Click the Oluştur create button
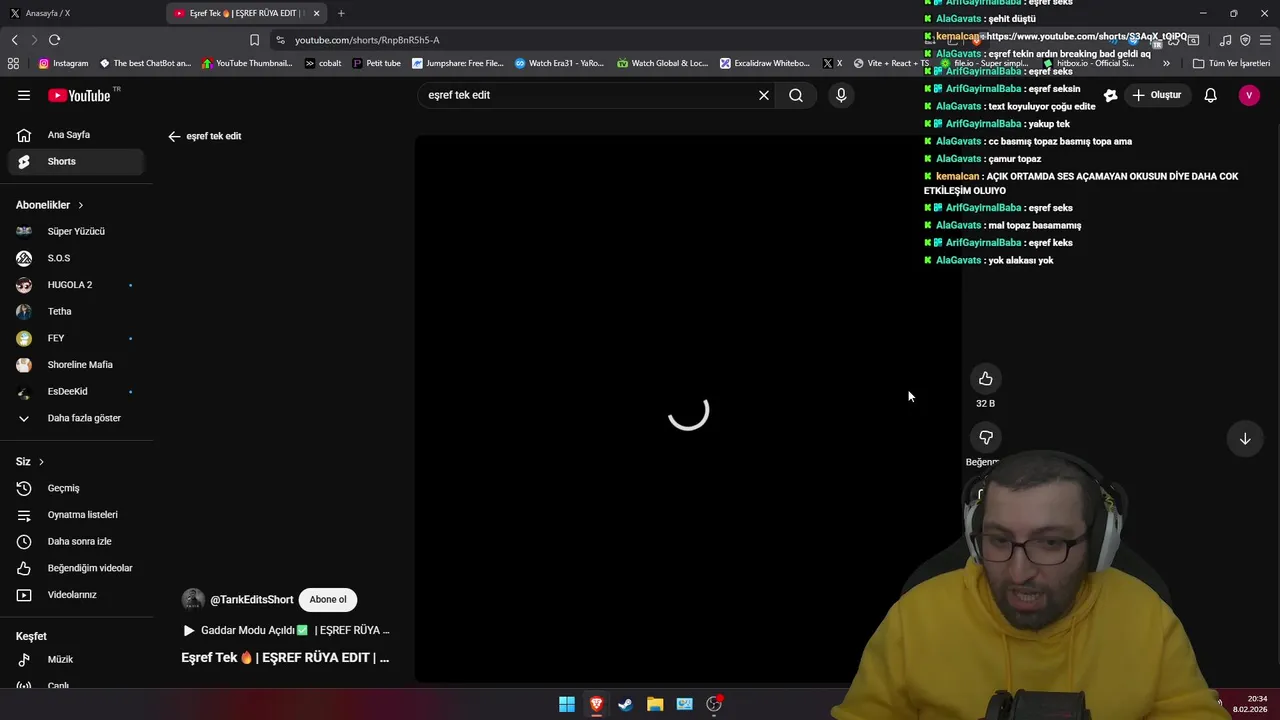Screen dimensions: 1280x720 click(1156, 95)
